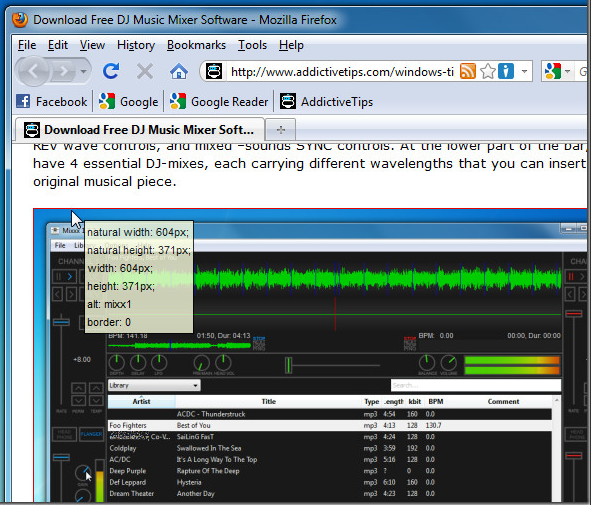Open the View menu
Screen dimensions: 592x505
92,45
